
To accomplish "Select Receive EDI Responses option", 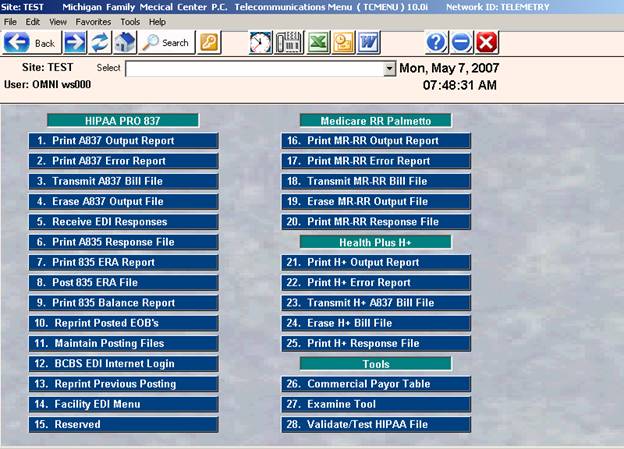I will tap(122, 222).
